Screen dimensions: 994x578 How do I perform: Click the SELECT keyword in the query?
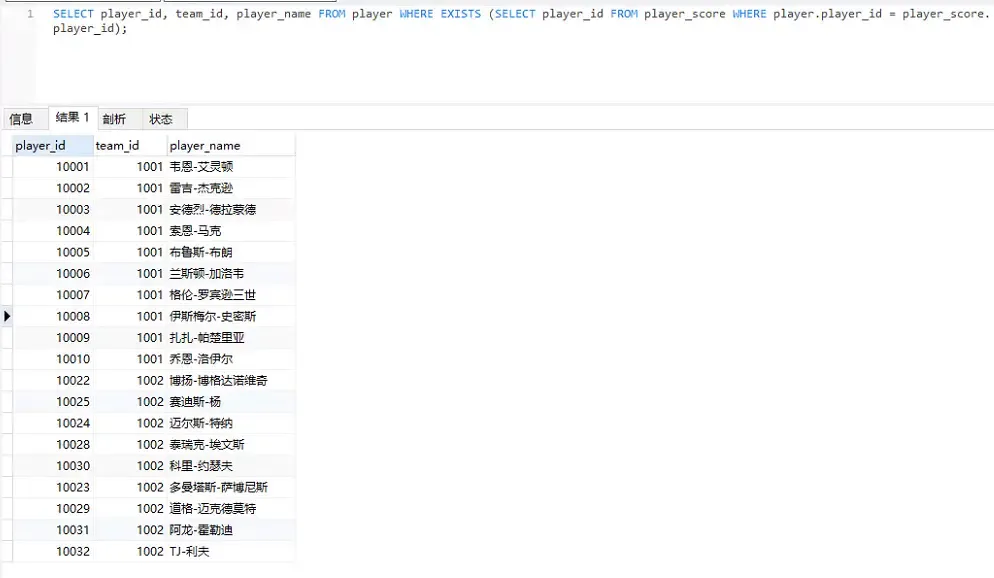pos(67,14)
